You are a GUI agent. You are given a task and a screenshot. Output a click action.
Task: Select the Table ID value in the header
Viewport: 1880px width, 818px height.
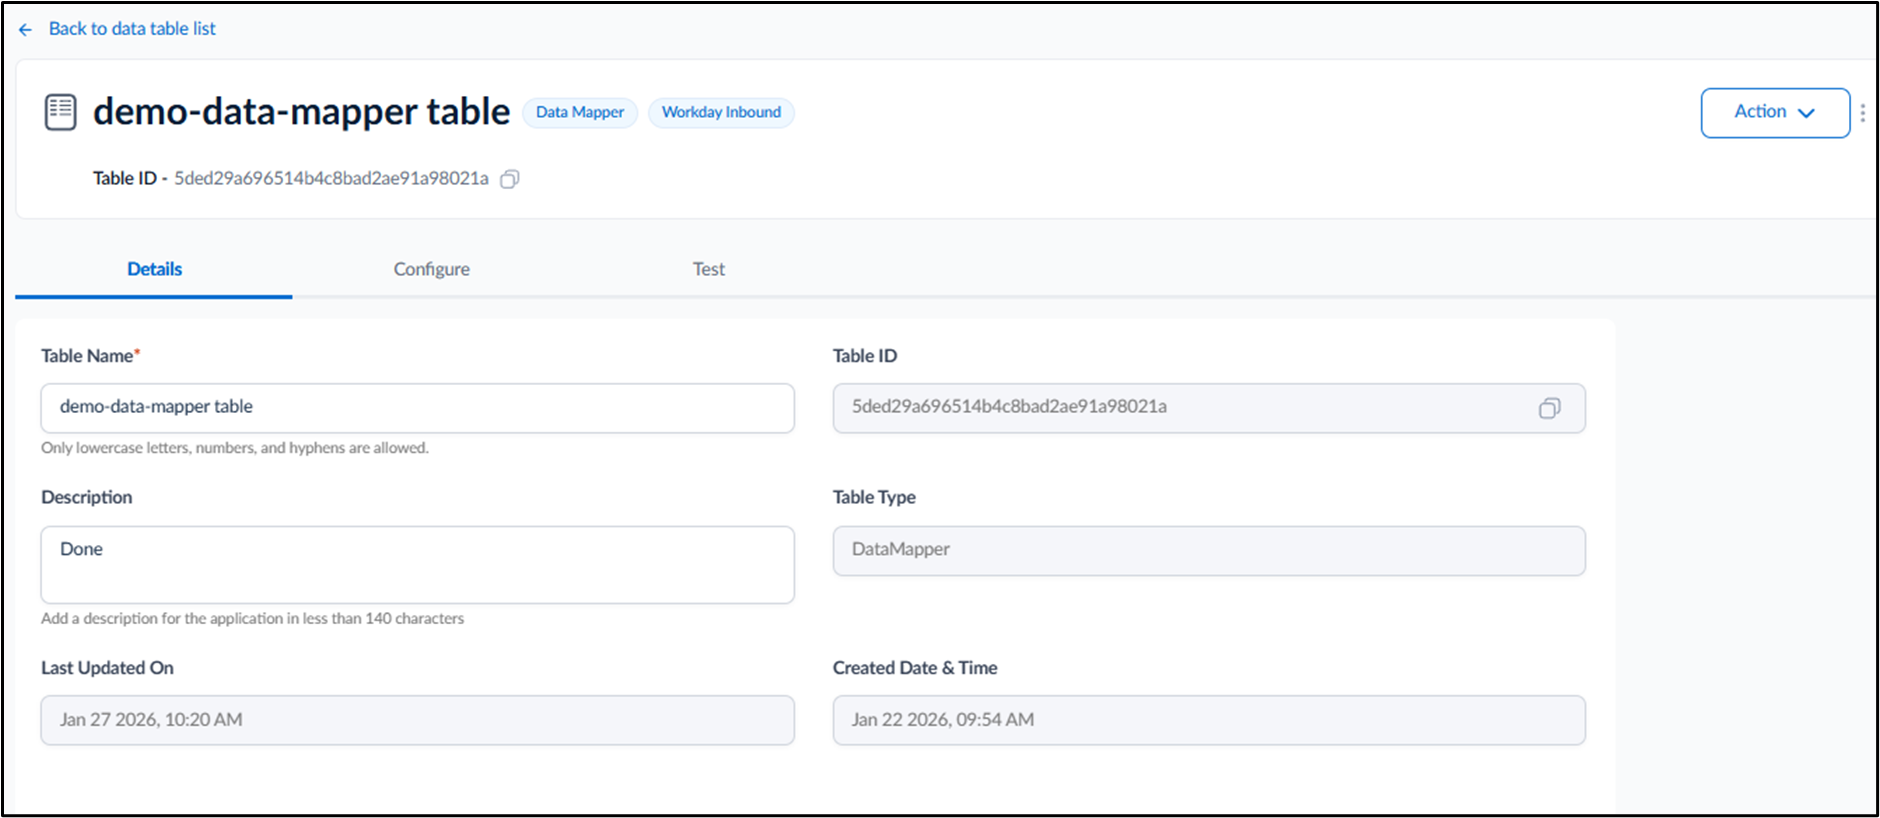pyautogui.click(x=331, y=179)
